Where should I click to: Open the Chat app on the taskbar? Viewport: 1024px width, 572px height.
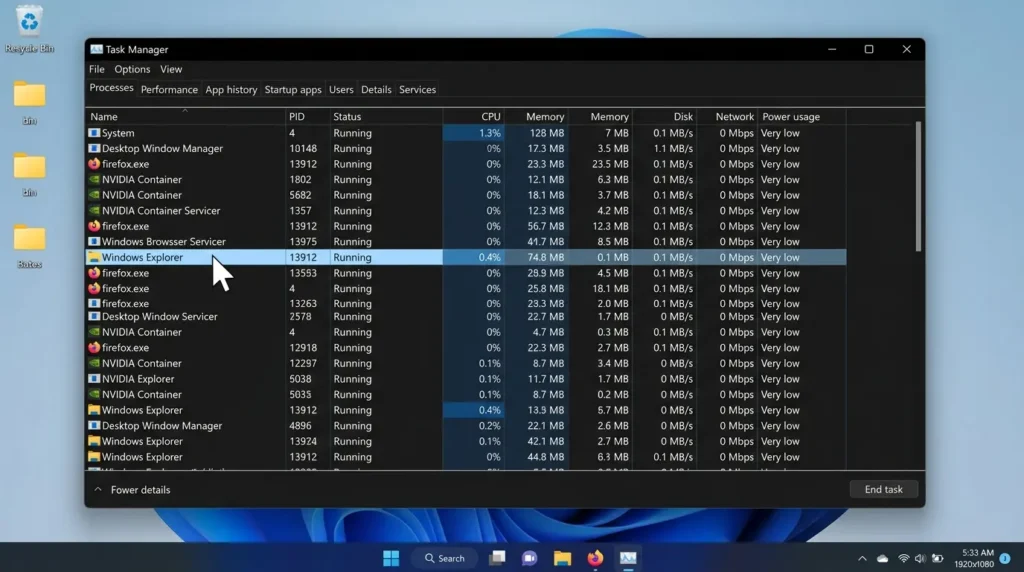[x=530, y=558]
